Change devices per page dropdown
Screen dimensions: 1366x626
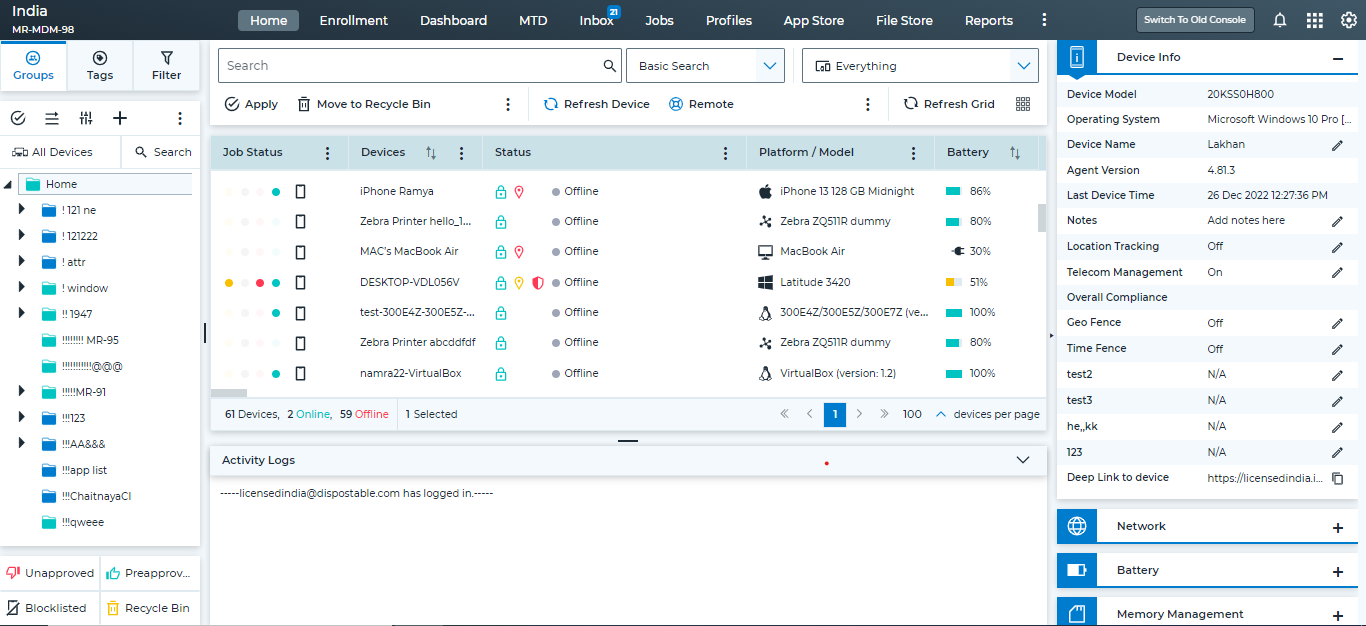pyautogui.click(x=941, y=414)
